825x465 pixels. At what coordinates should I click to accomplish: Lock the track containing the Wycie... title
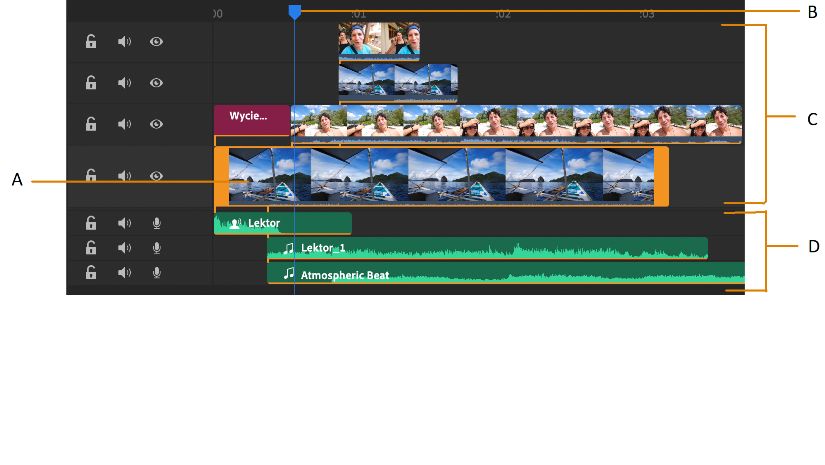[91, 124]
